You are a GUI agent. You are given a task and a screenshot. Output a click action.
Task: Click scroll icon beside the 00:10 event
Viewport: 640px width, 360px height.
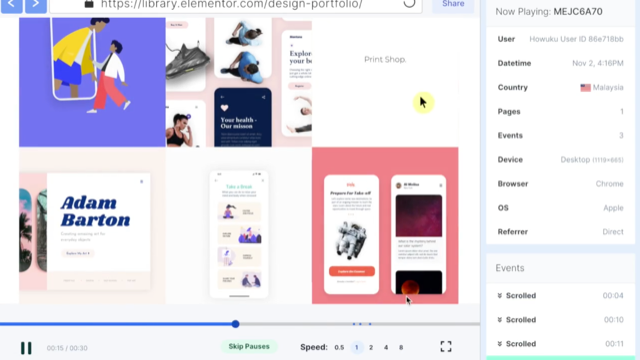coord(500,320)
